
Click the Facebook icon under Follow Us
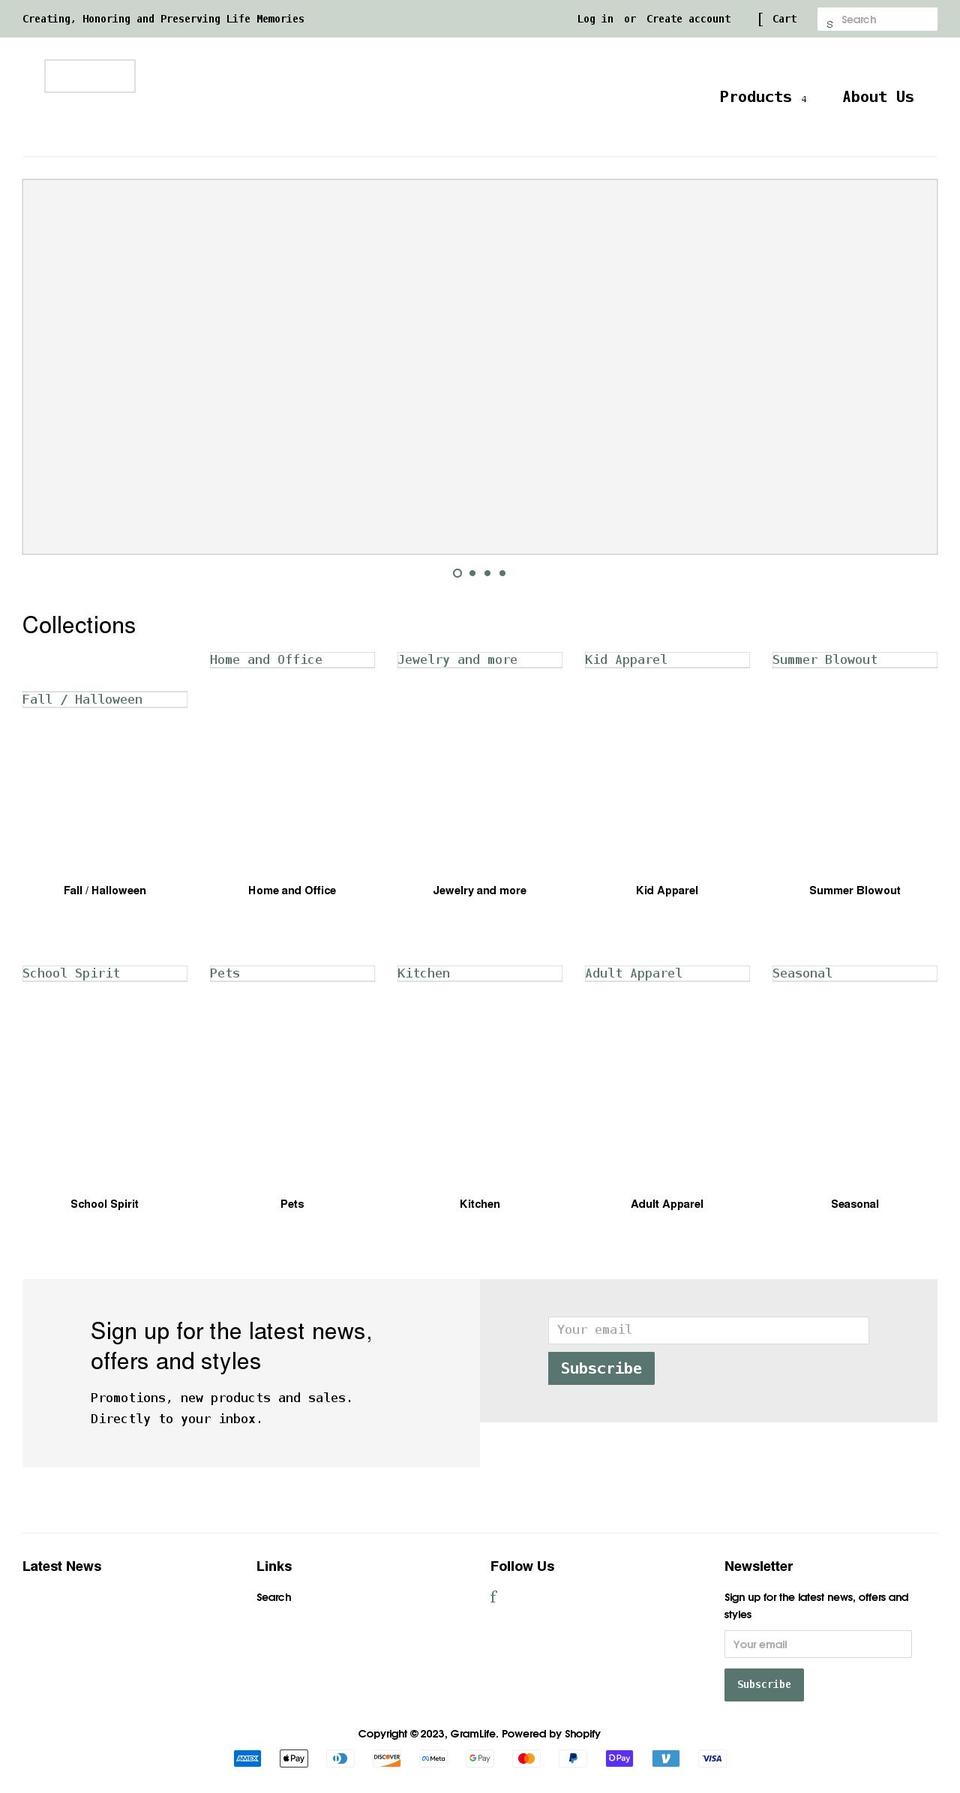[x=493, y=1597]
